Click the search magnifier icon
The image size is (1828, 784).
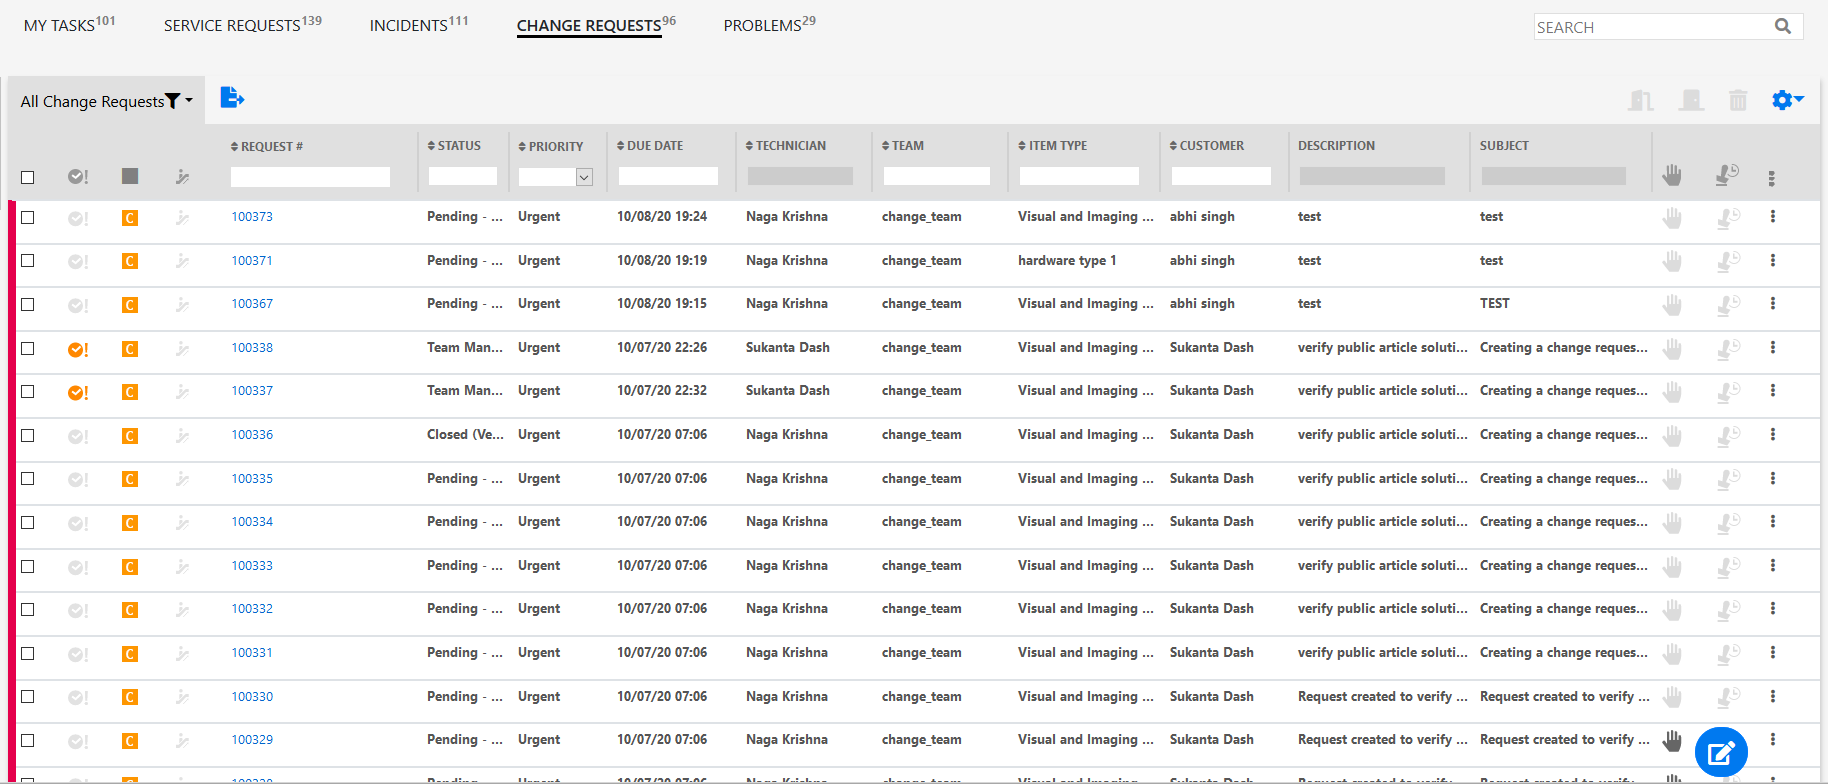click(1783, 26)
